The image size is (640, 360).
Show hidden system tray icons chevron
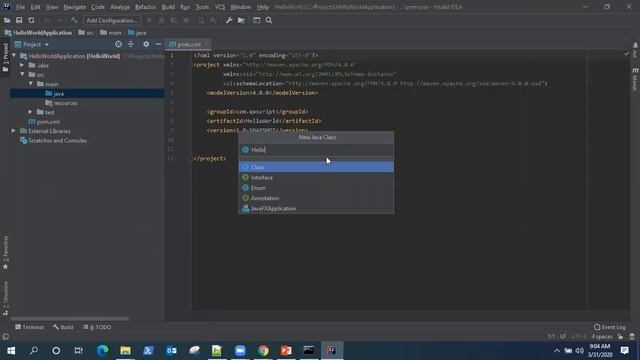click(557, 351)
